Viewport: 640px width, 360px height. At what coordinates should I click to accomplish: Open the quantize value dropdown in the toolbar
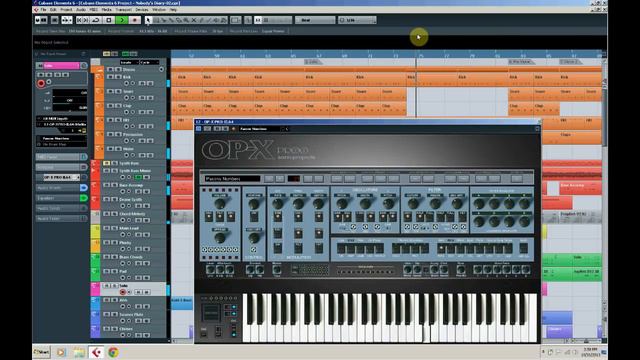click(x=356, y=20)
